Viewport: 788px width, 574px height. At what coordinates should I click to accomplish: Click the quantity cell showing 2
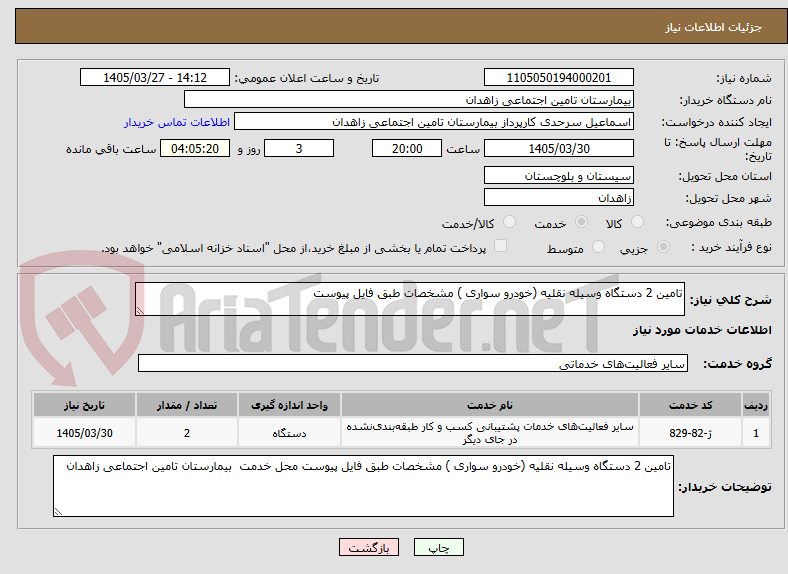[187, 433]
